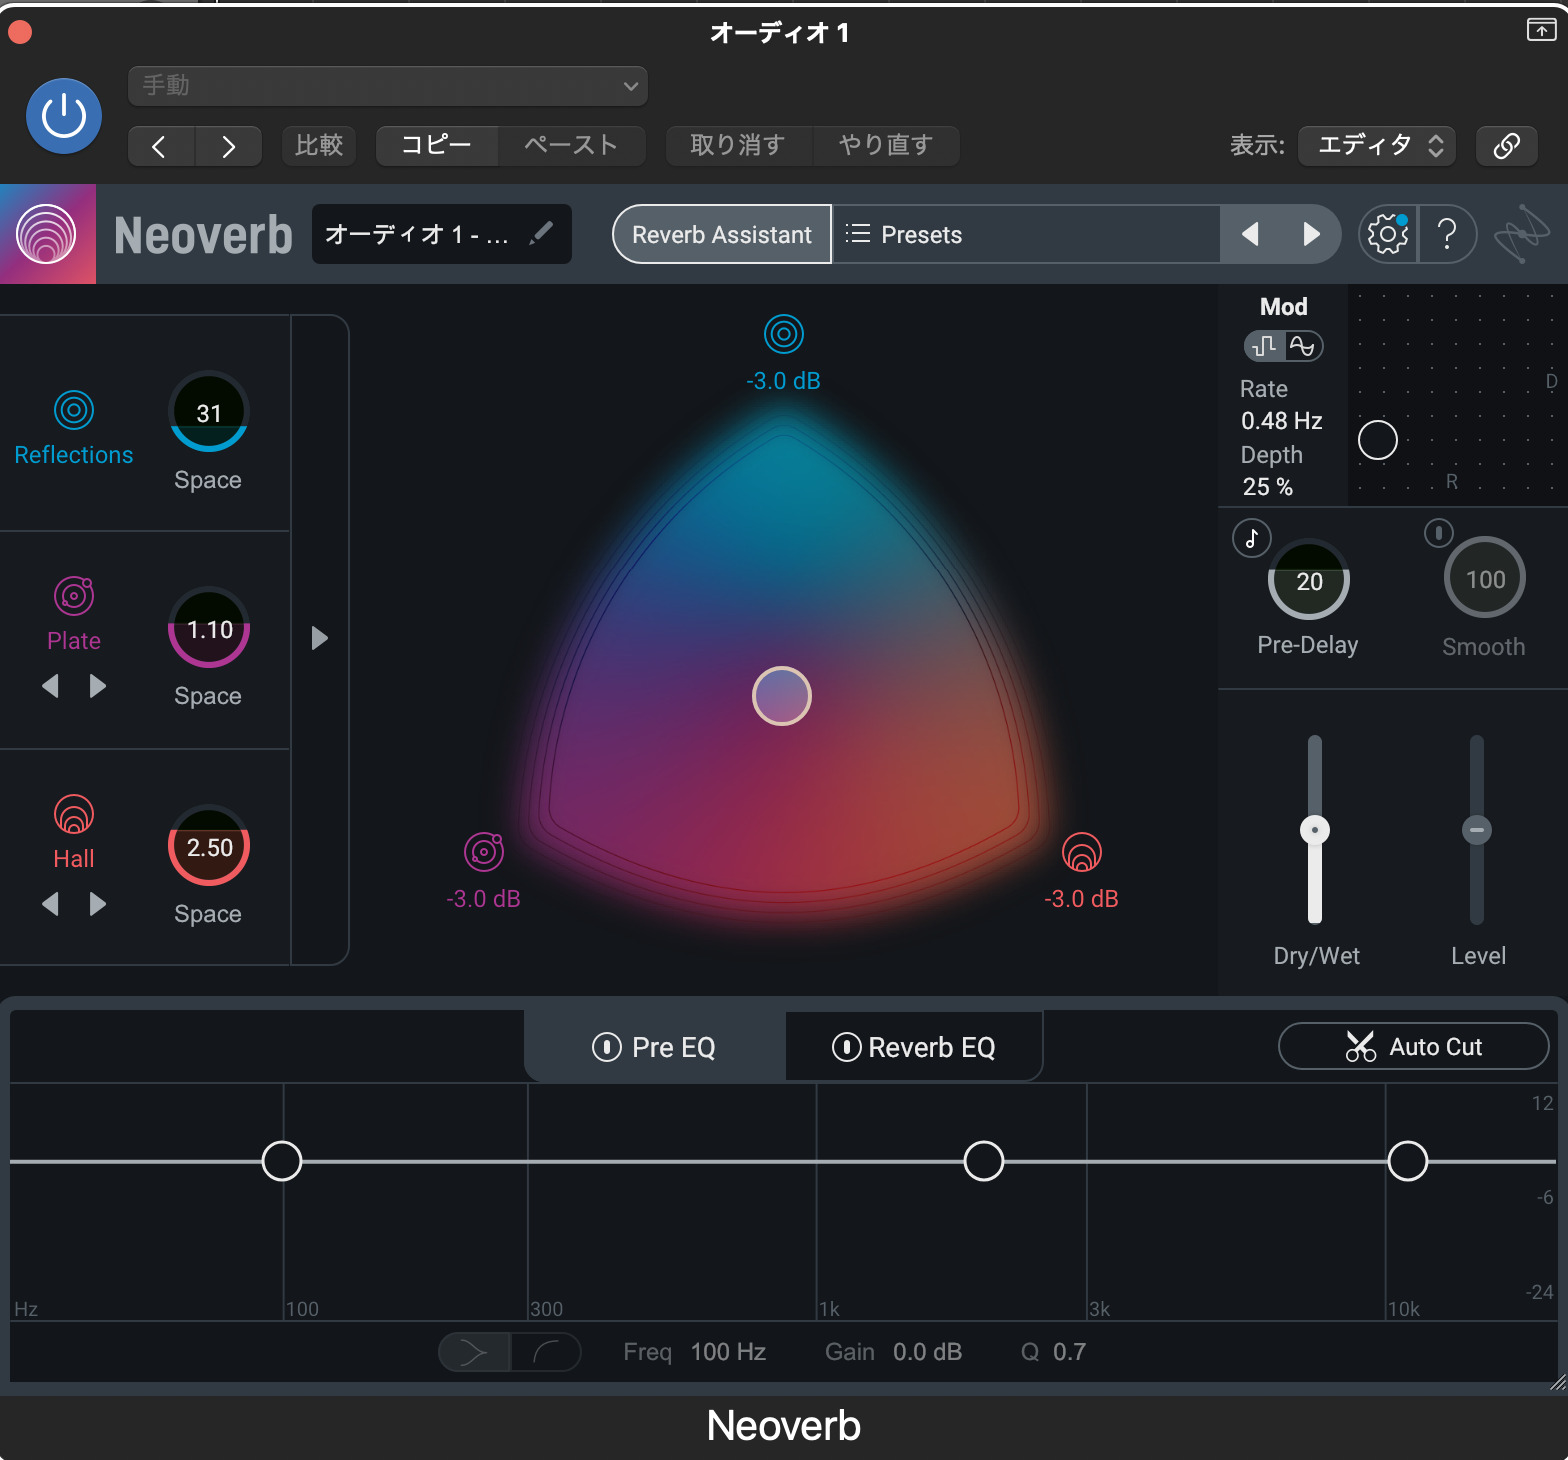Click the Smooth knob showing 100

click(1485, 578)
